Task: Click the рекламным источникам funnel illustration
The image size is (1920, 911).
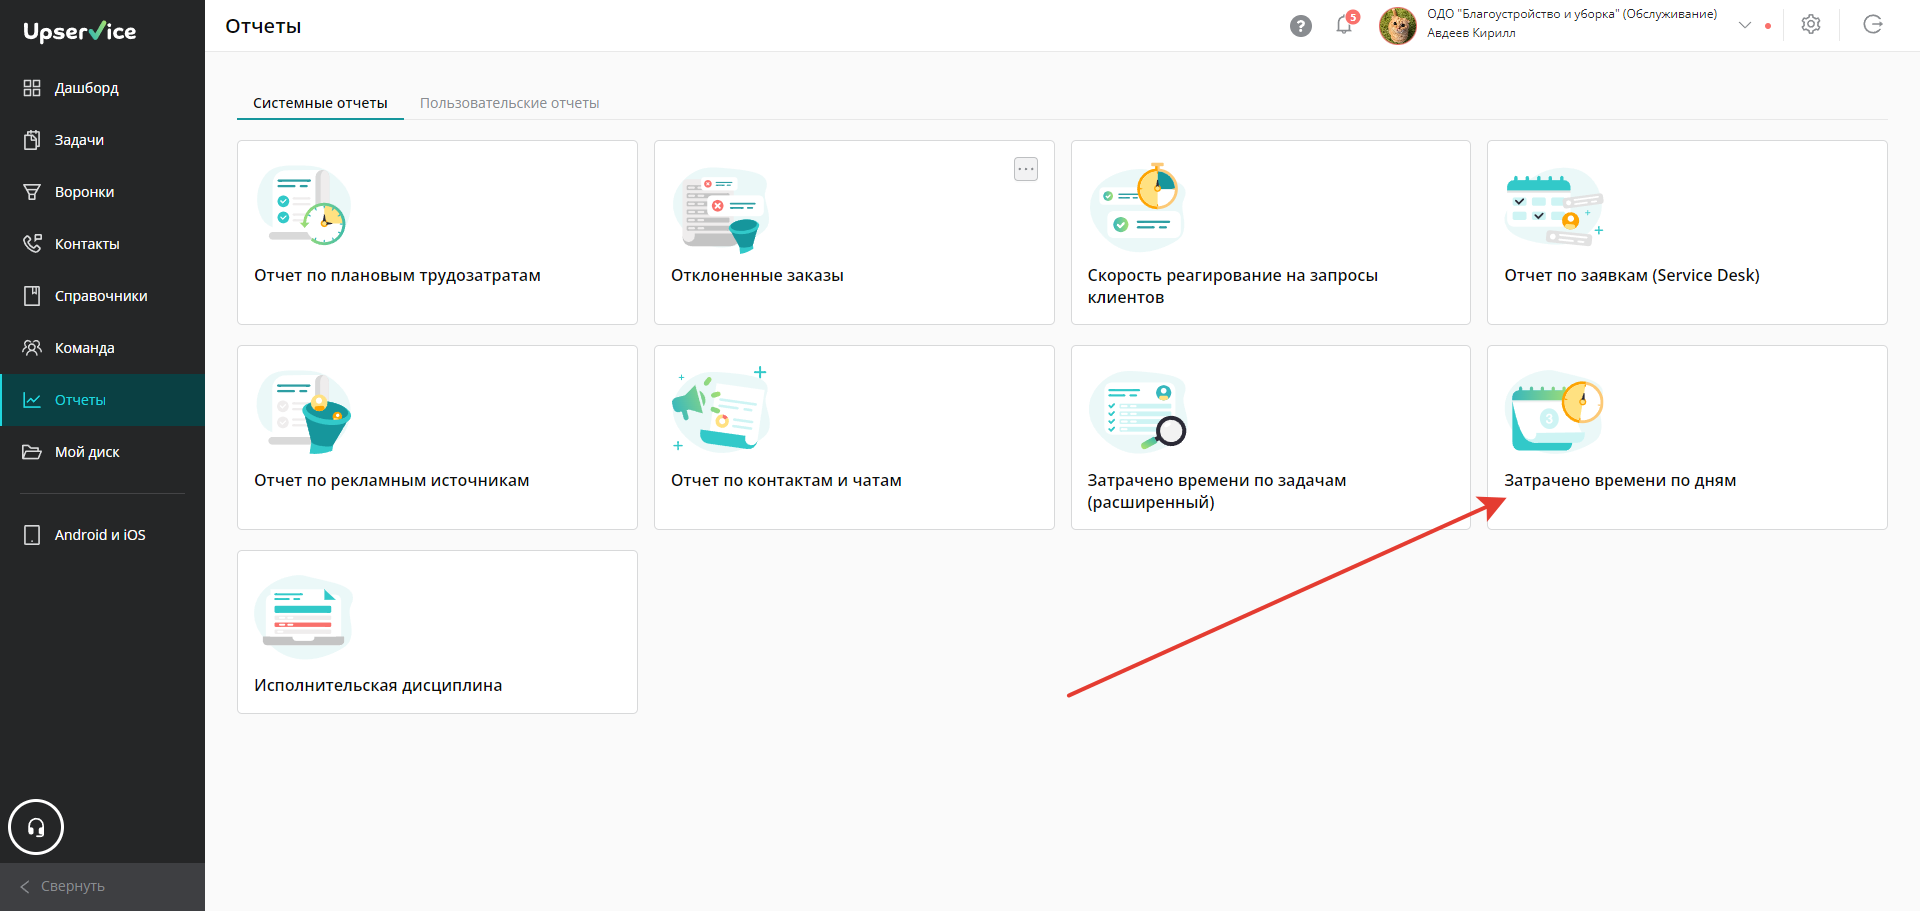Action: tap(304, 413)
